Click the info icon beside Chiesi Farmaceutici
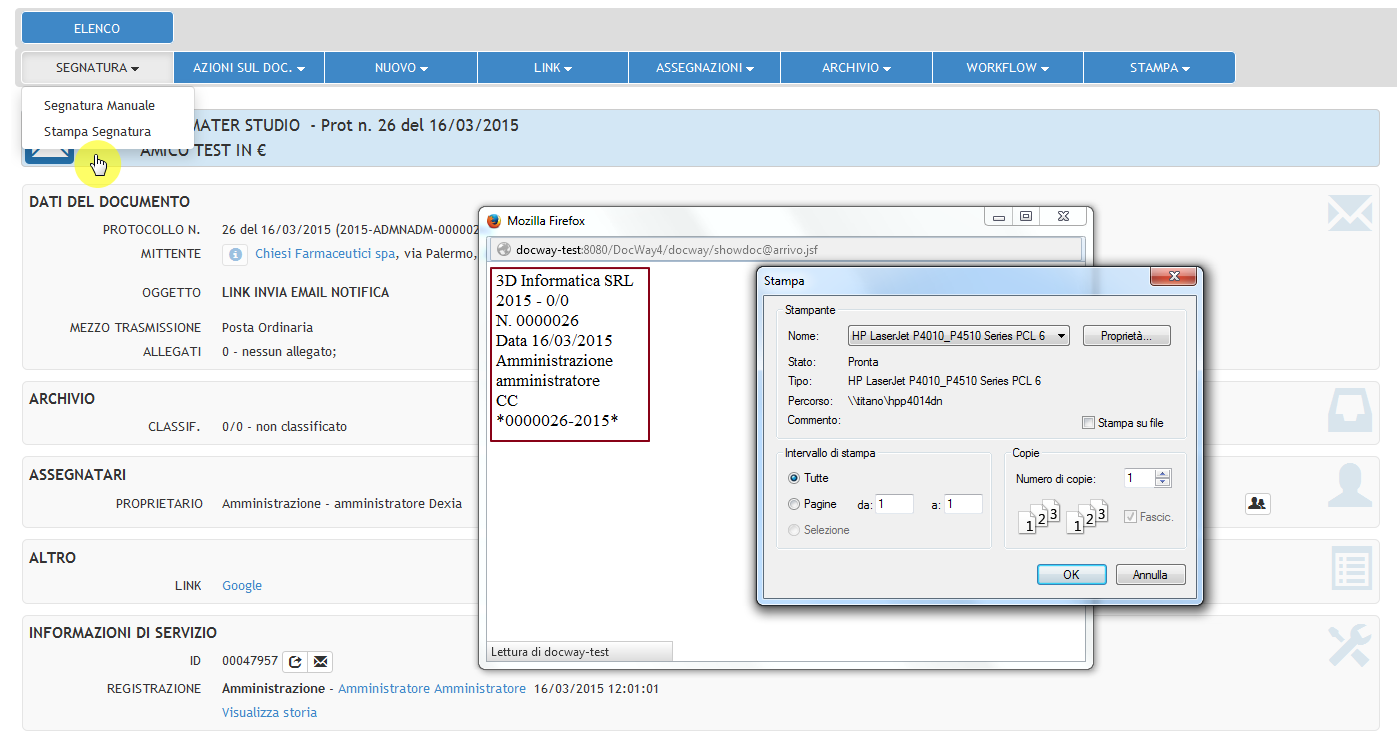 click(x=235, y=255)
